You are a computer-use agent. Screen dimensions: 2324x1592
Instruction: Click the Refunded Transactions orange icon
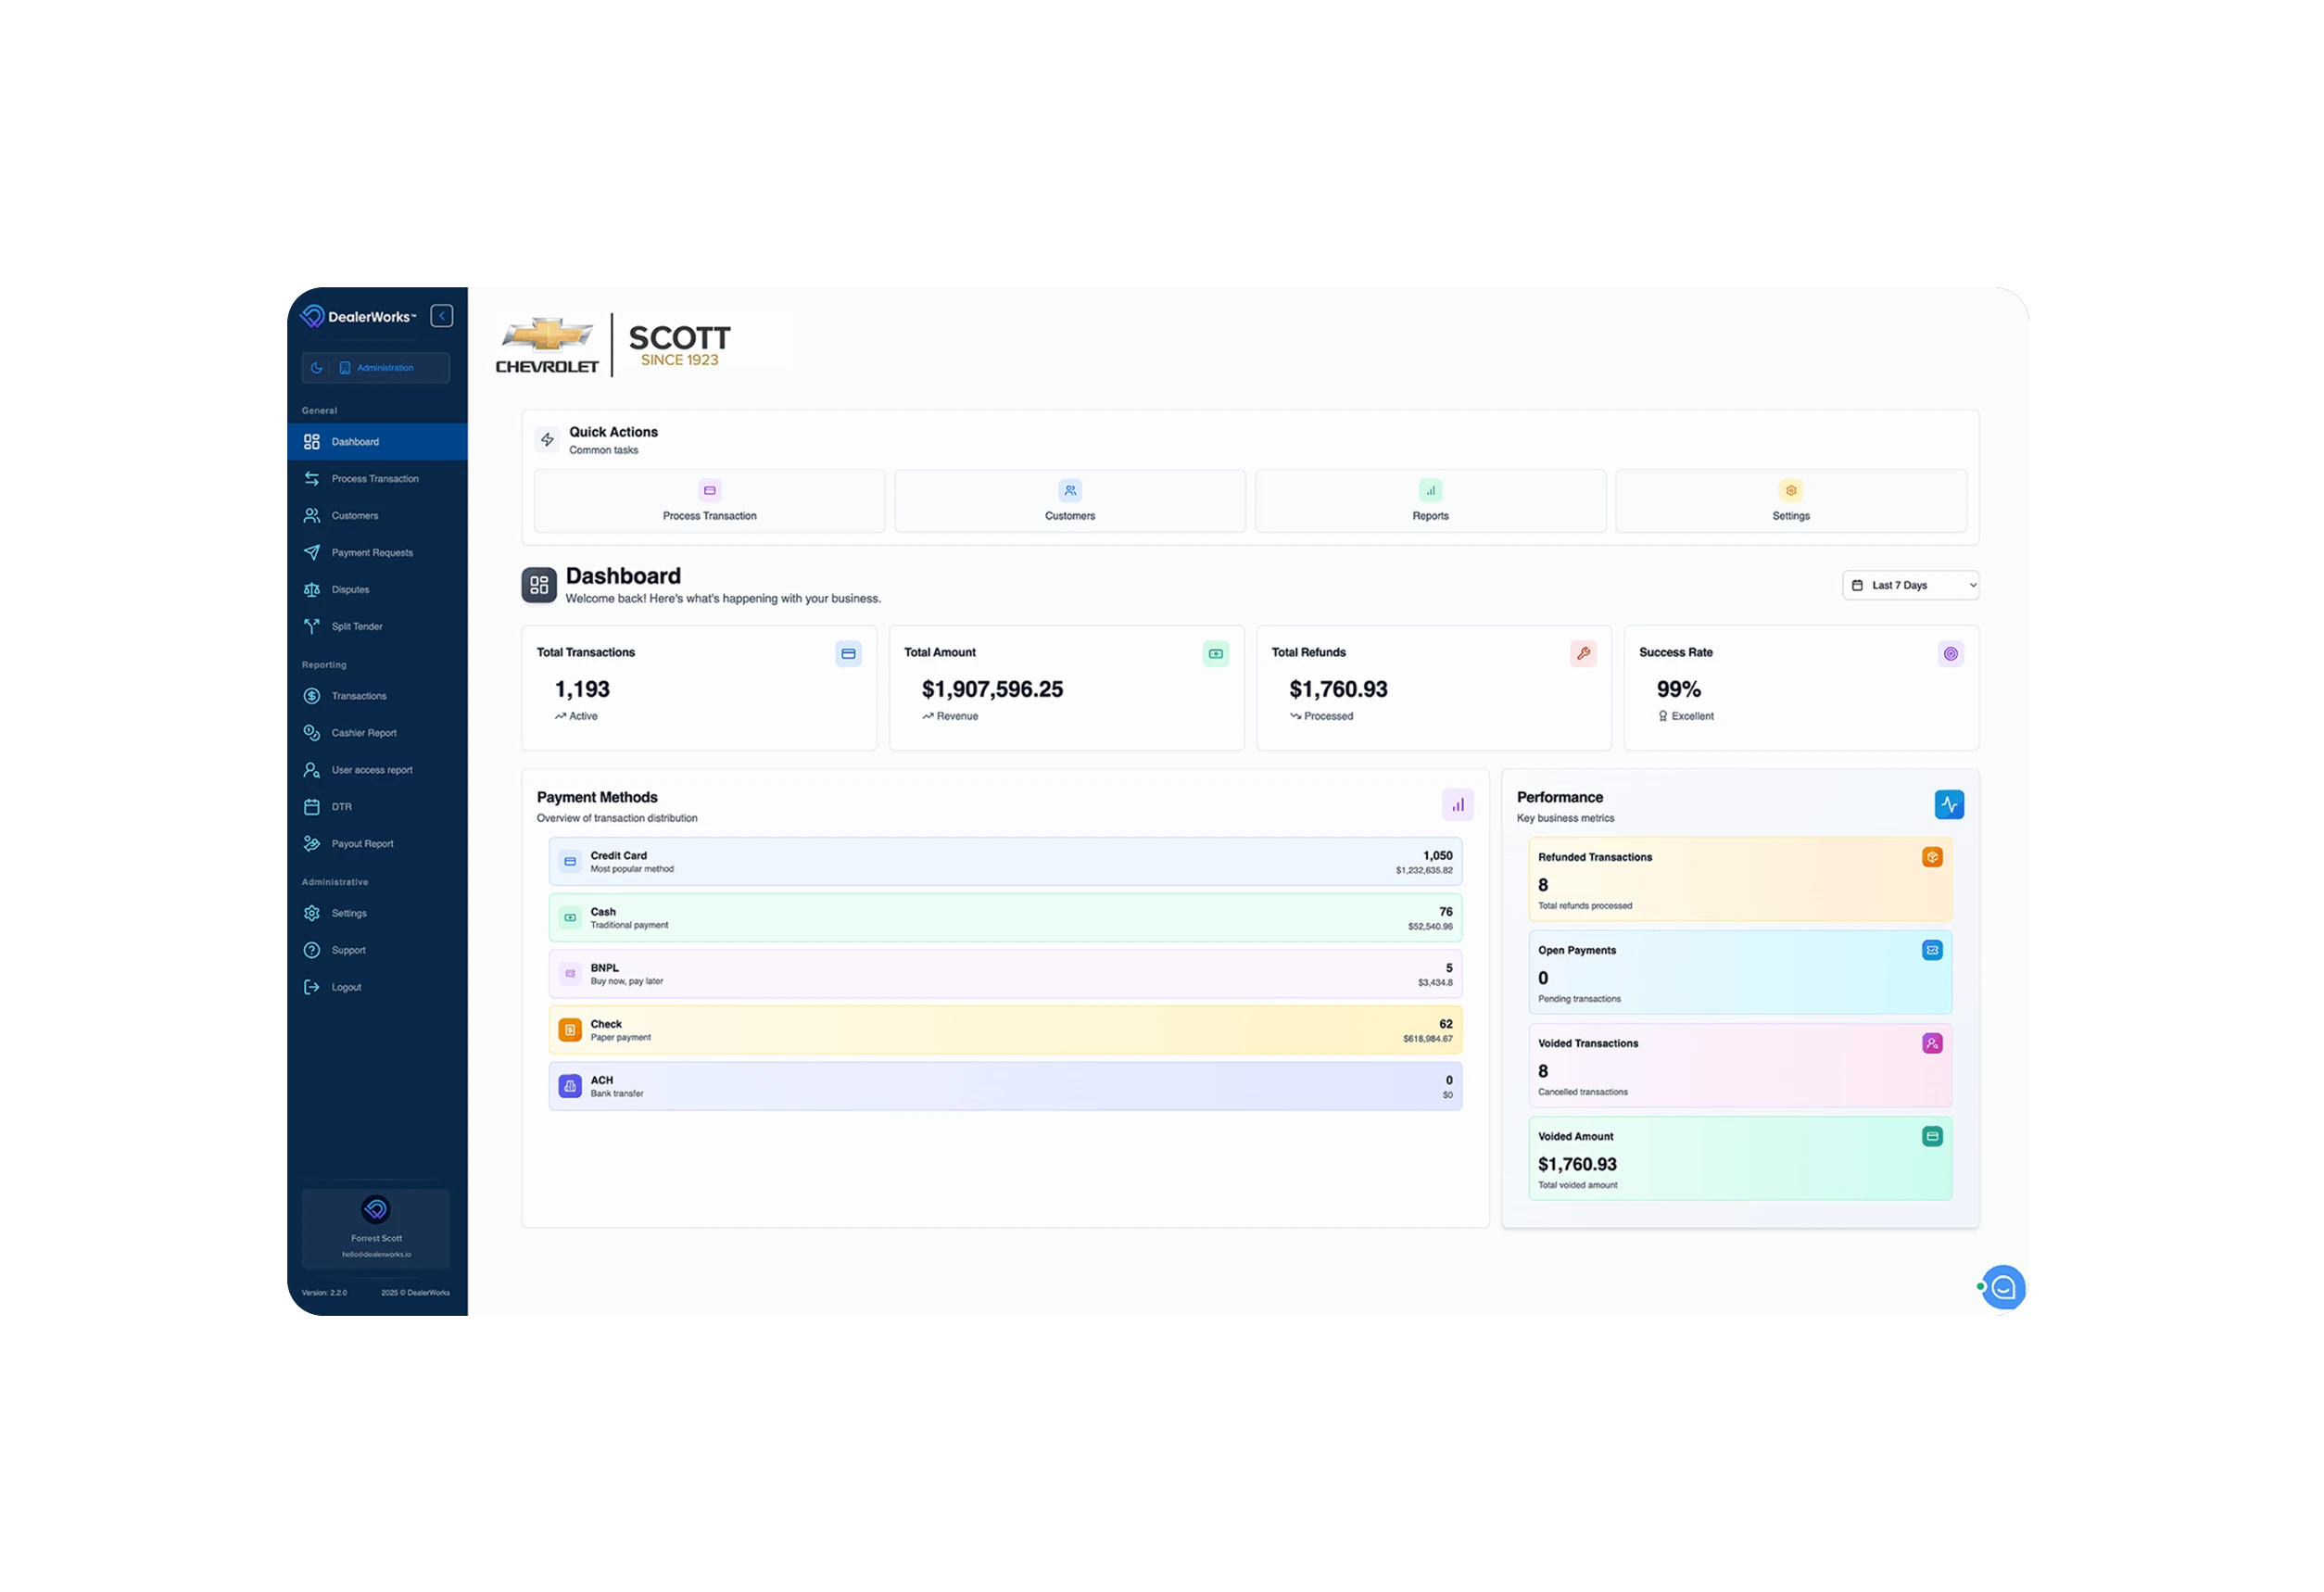pos(1932,858)
